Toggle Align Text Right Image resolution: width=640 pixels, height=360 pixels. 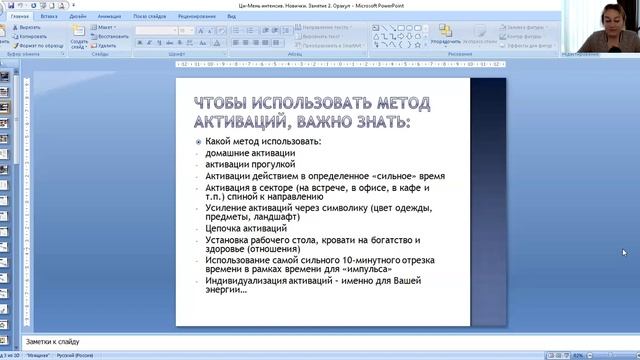tap(256, 42)
